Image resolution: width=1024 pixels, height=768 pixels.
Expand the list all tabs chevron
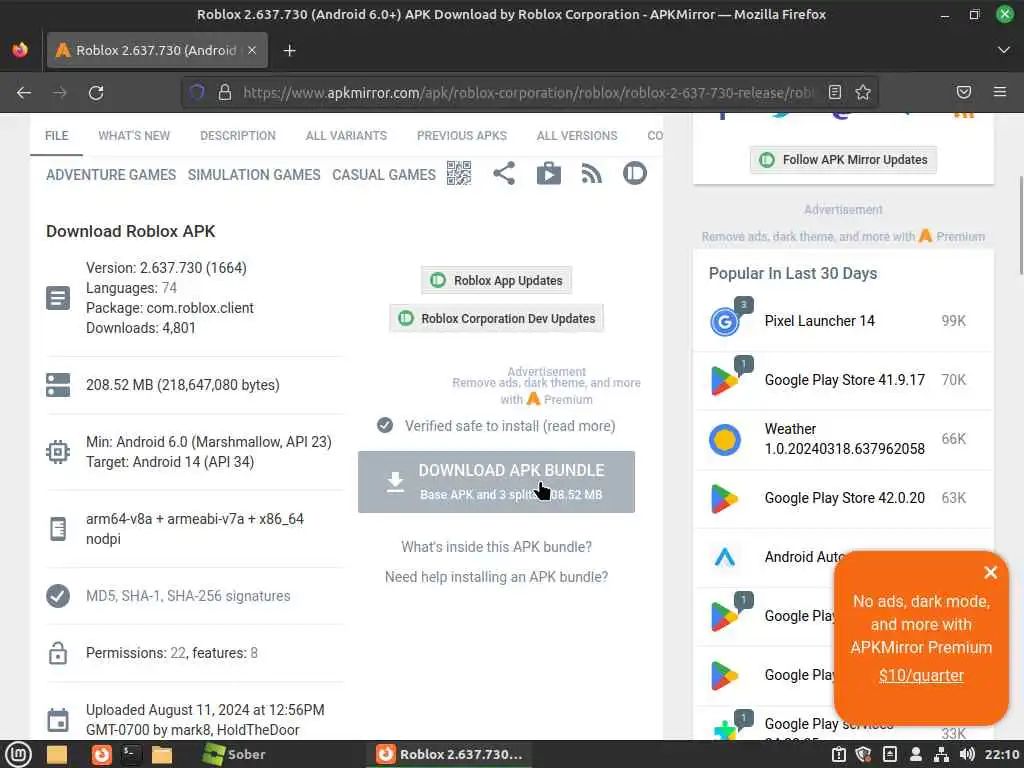(1004, 50)
